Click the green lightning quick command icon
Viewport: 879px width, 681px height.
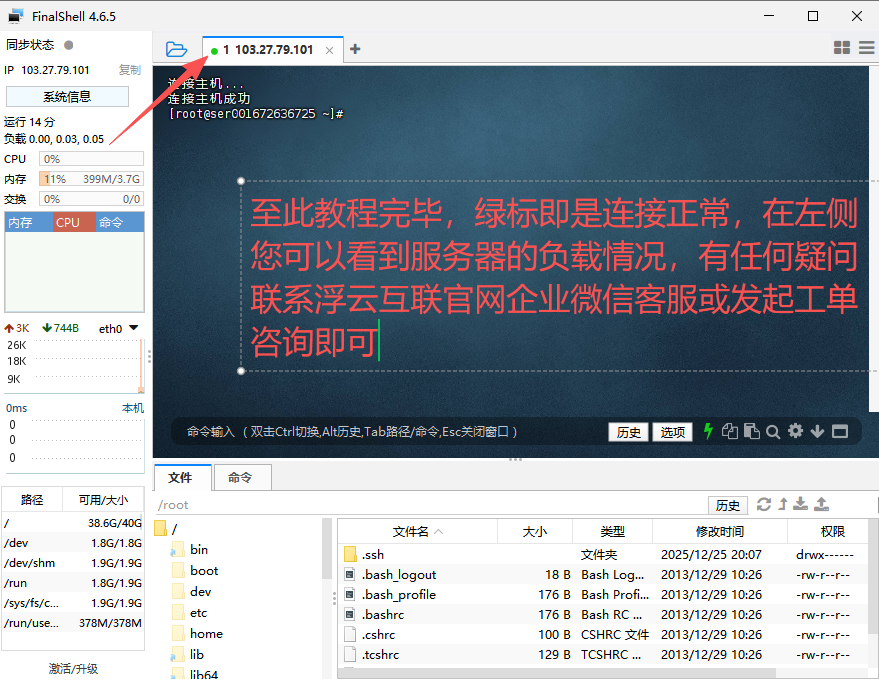pyautogui.click(x=708, y=431)
